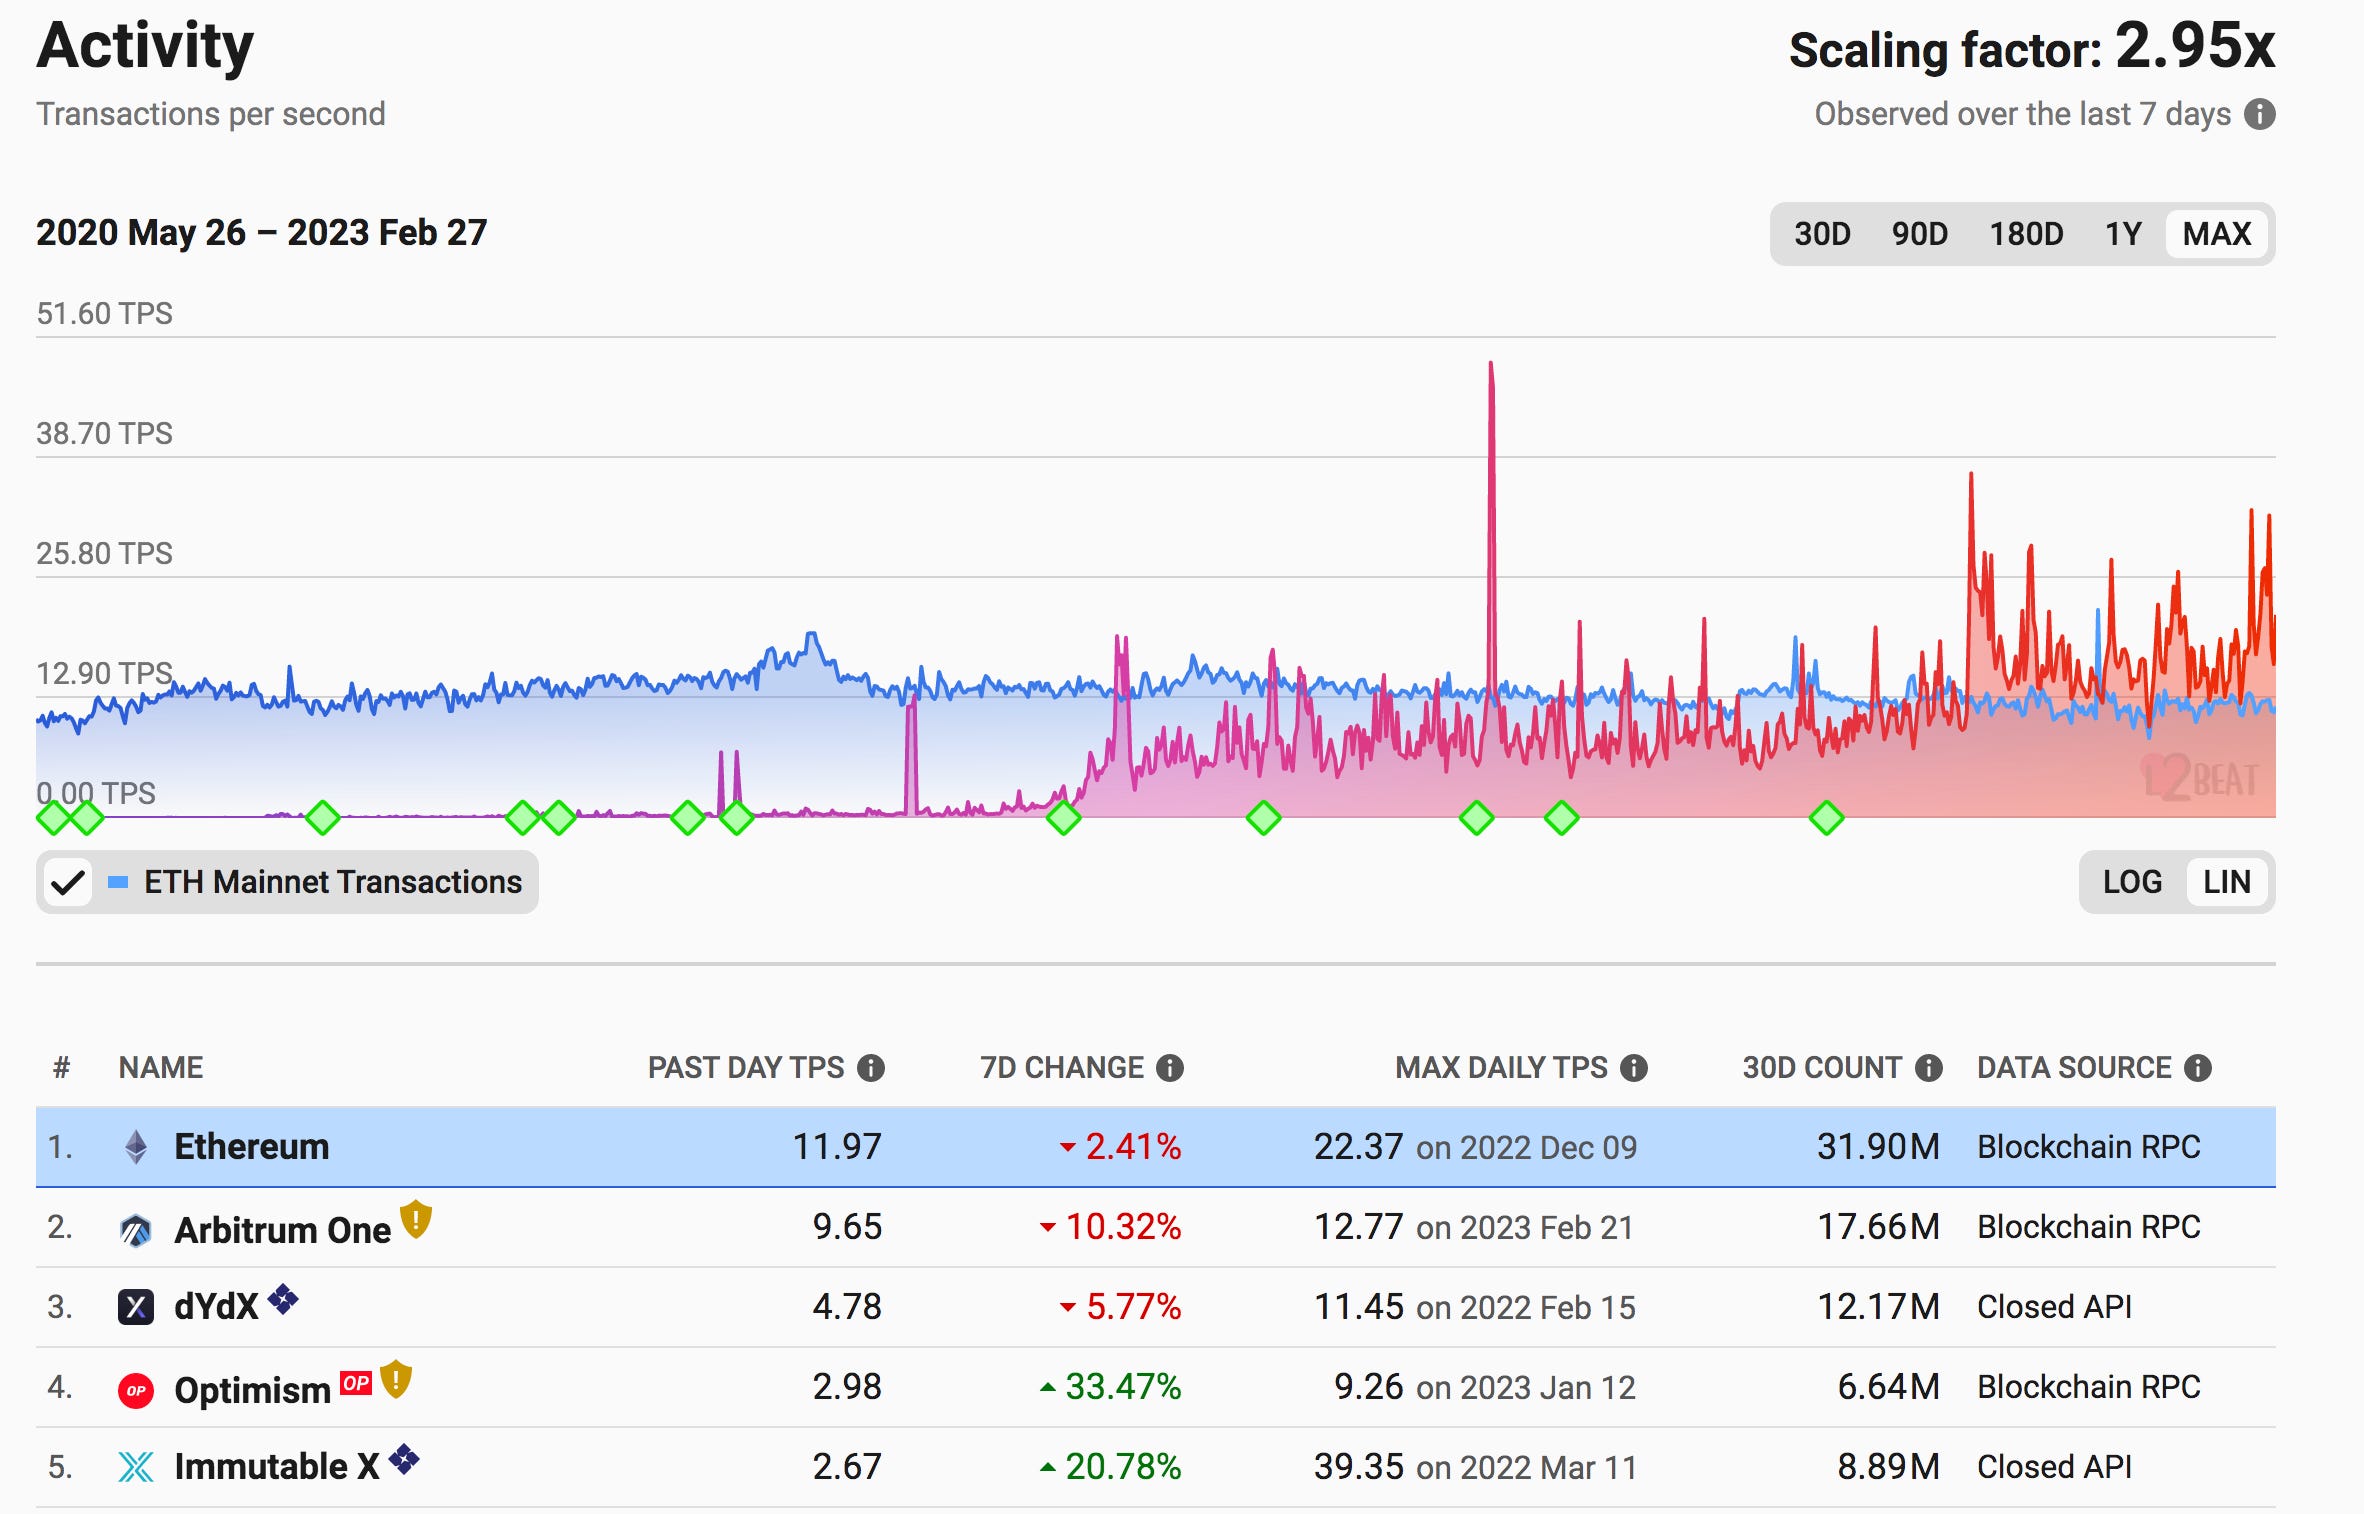Toggle ETH Mainnet Transactions checkbox
Image resolution: width=2364 pixels, height=1514 pixels.
[x=68, y=882]
